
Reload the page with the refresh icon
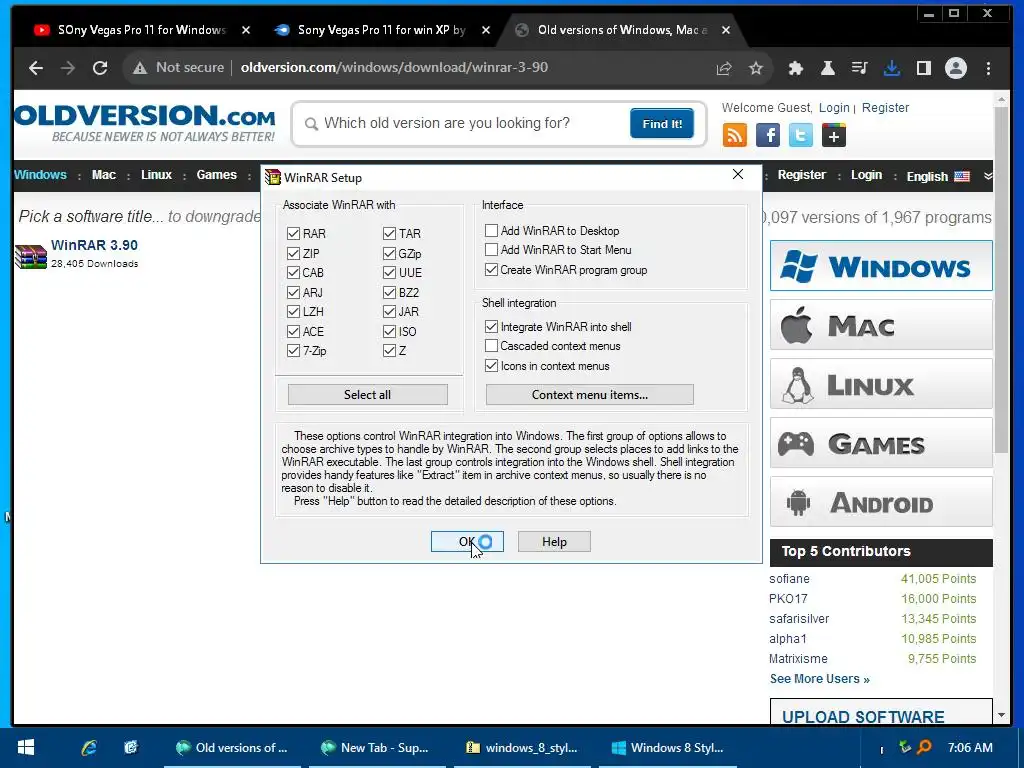[100, 68]
